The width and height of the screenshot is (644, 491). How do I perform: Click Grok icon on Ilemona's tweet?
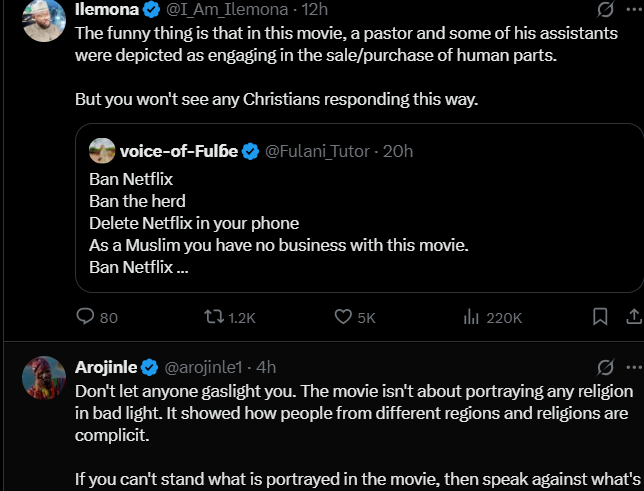coord(605,11)
